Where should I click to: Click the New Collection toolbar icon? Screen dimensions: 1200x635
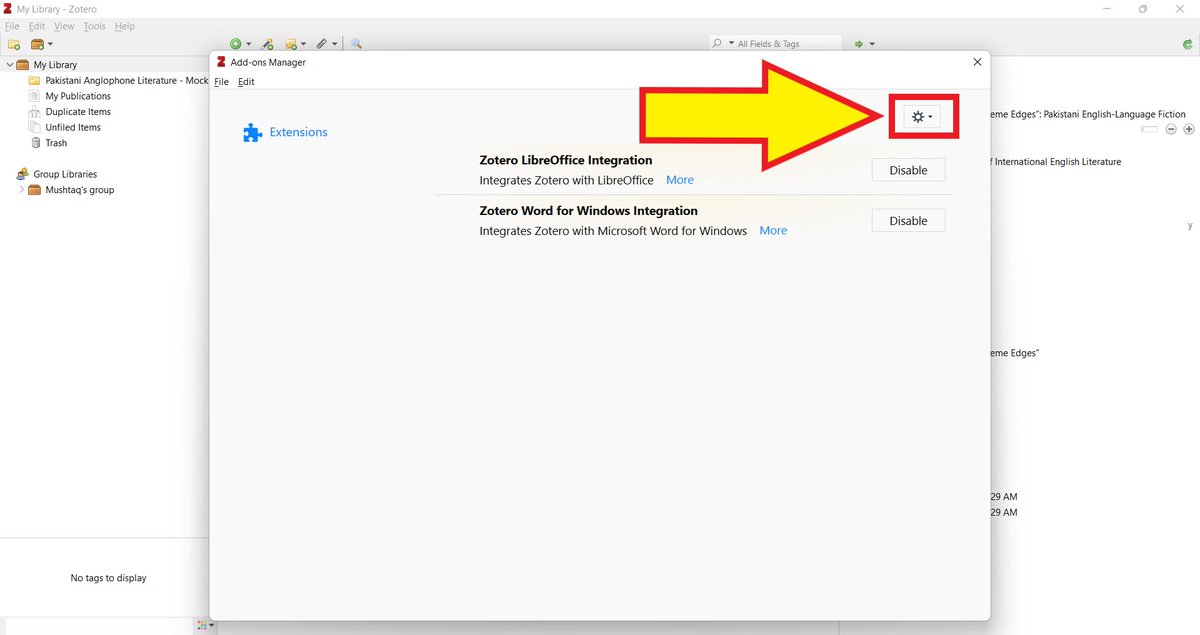coord(14,44)
